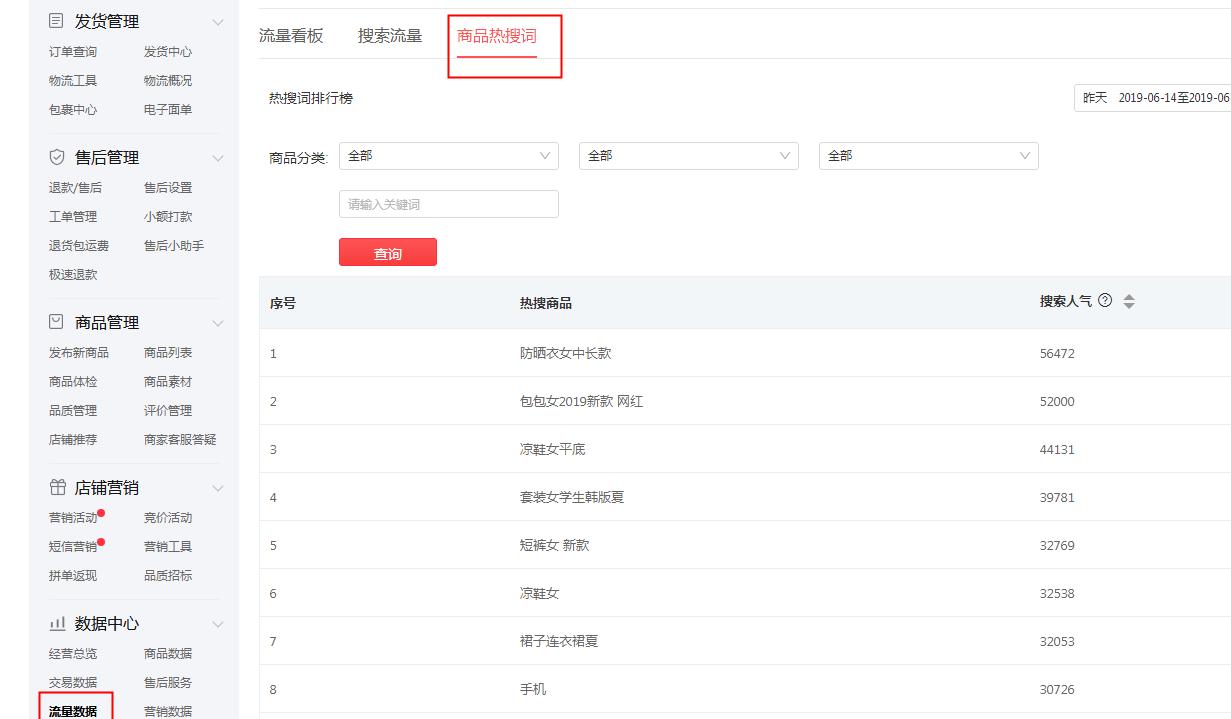Collapse the 数据中心 section chevron

(218, 622)
